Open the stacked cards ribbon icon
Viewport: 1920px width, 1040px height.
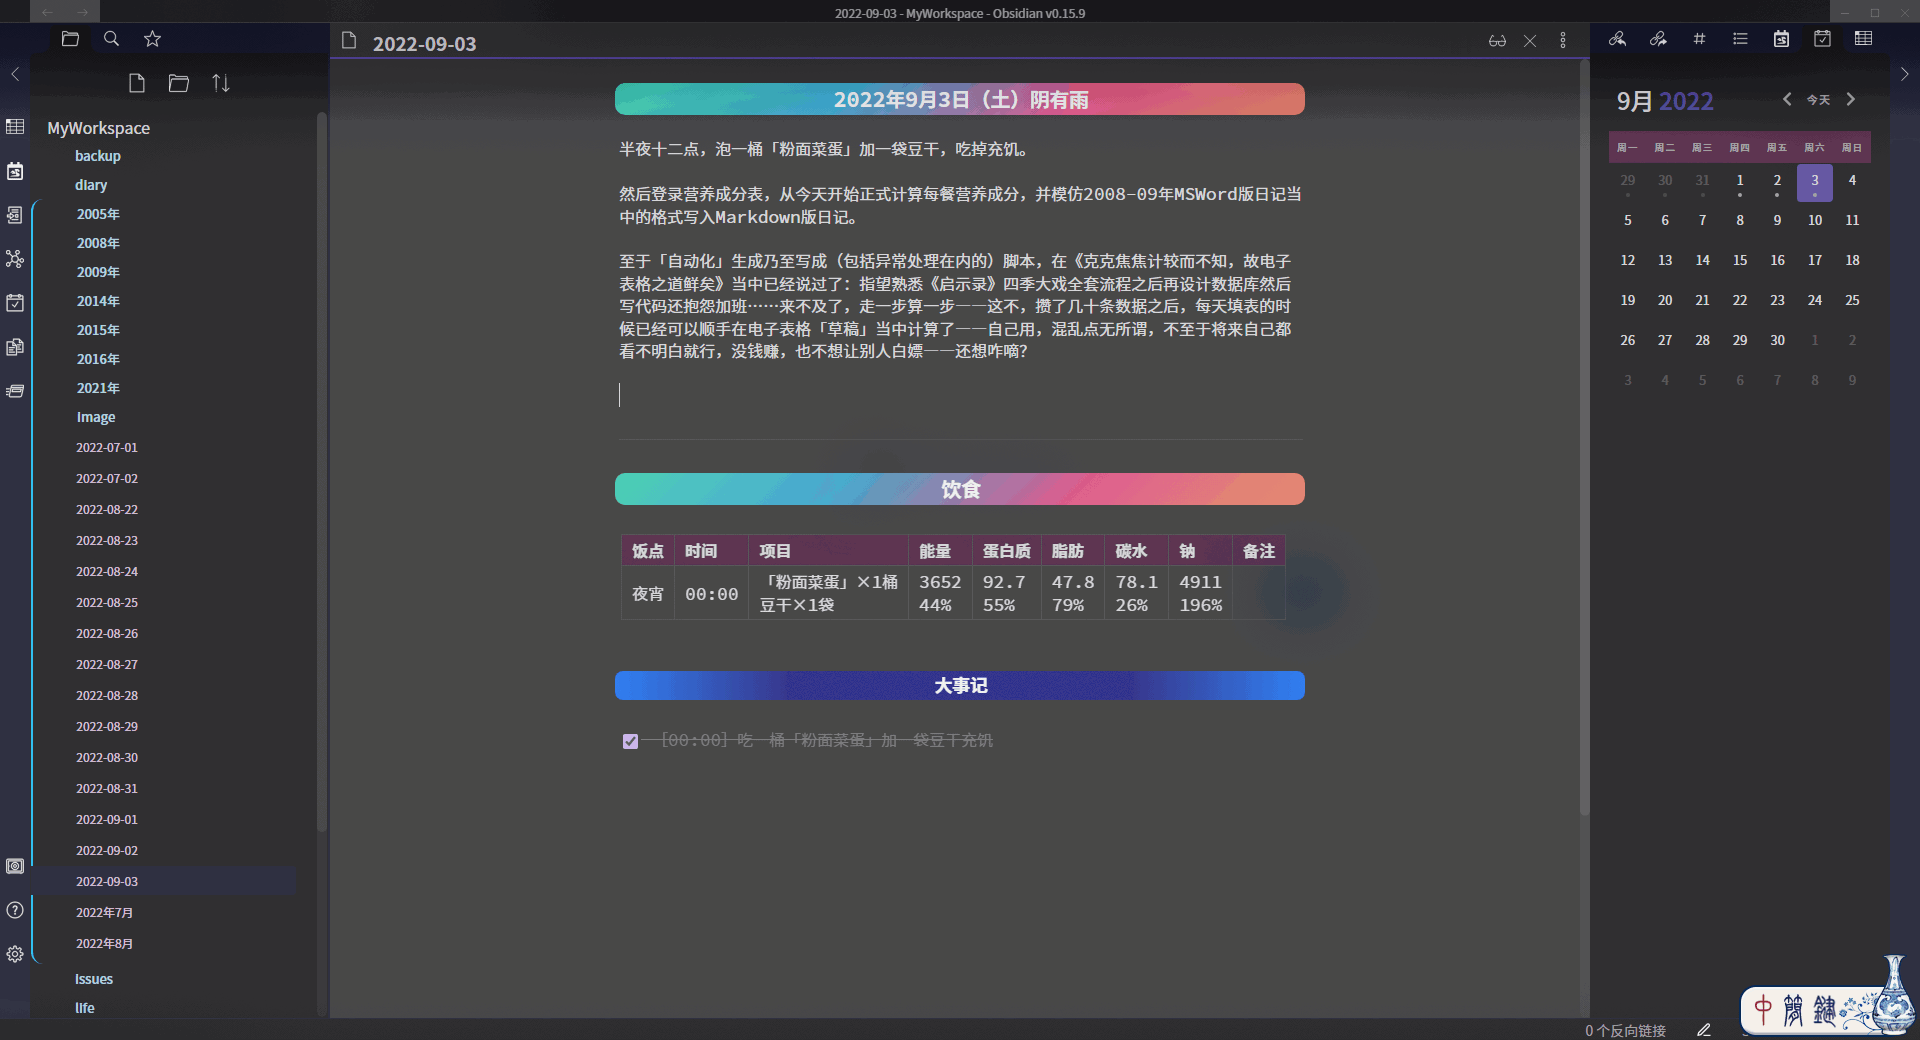pos(15,391)
